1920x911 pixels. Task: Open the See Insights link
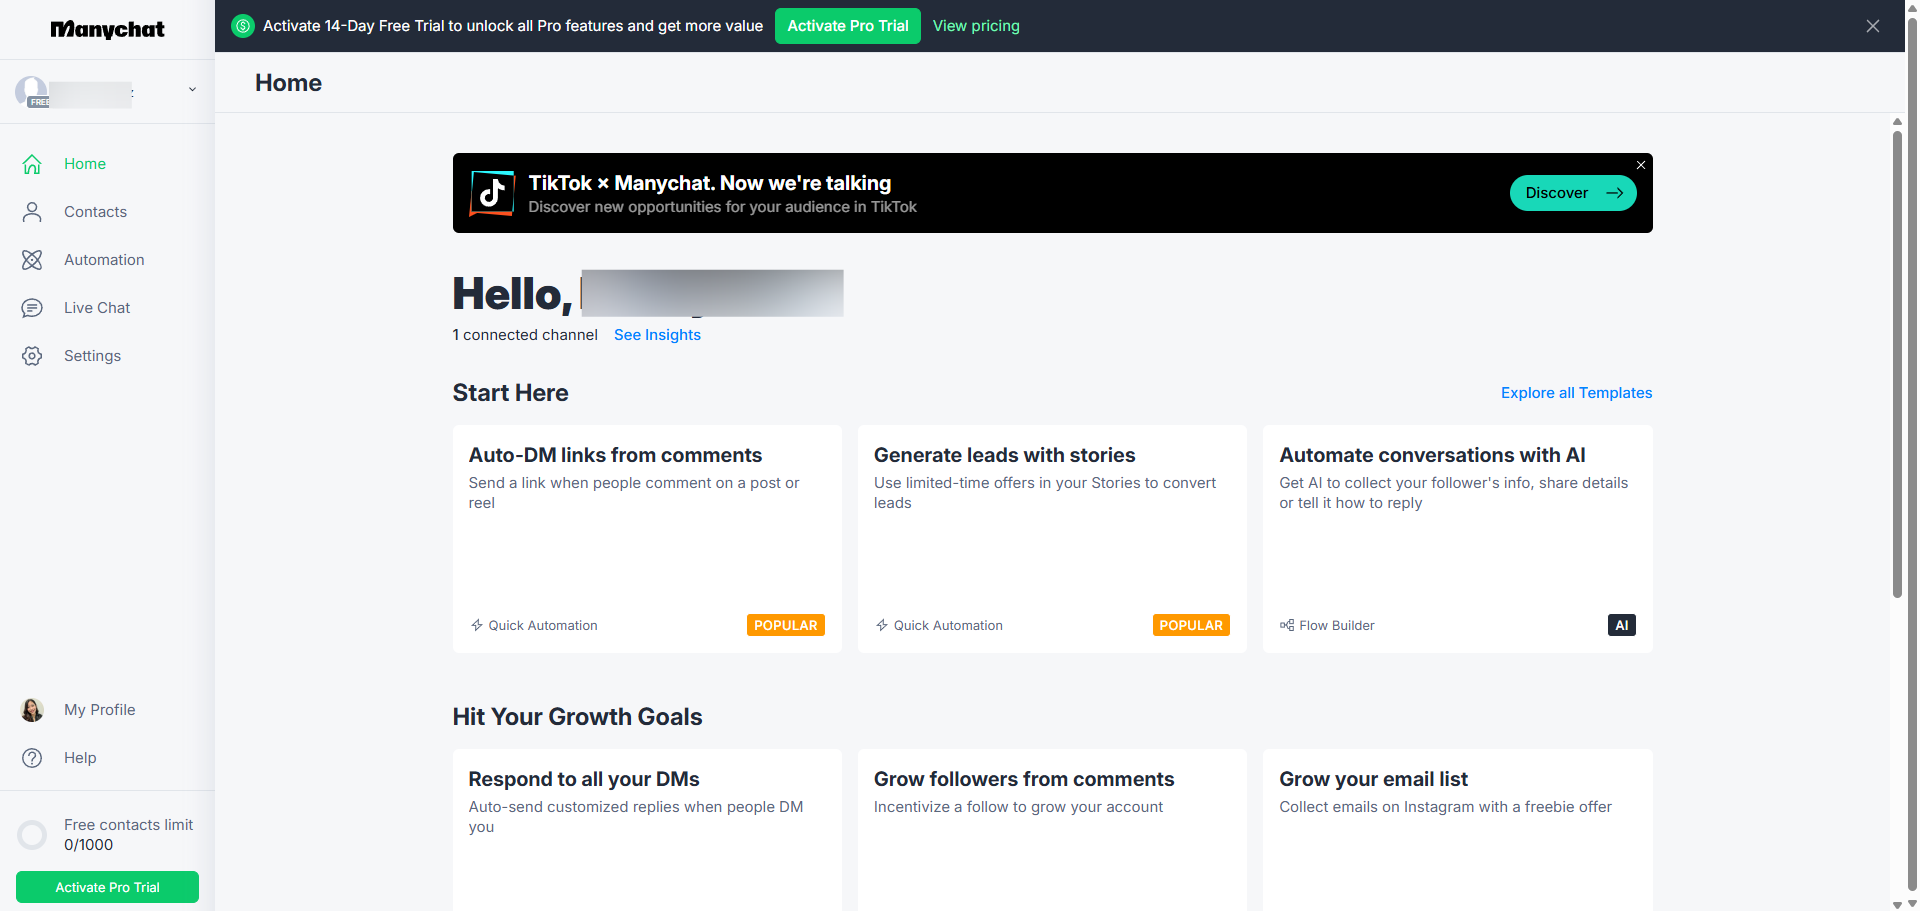[657, 335]
